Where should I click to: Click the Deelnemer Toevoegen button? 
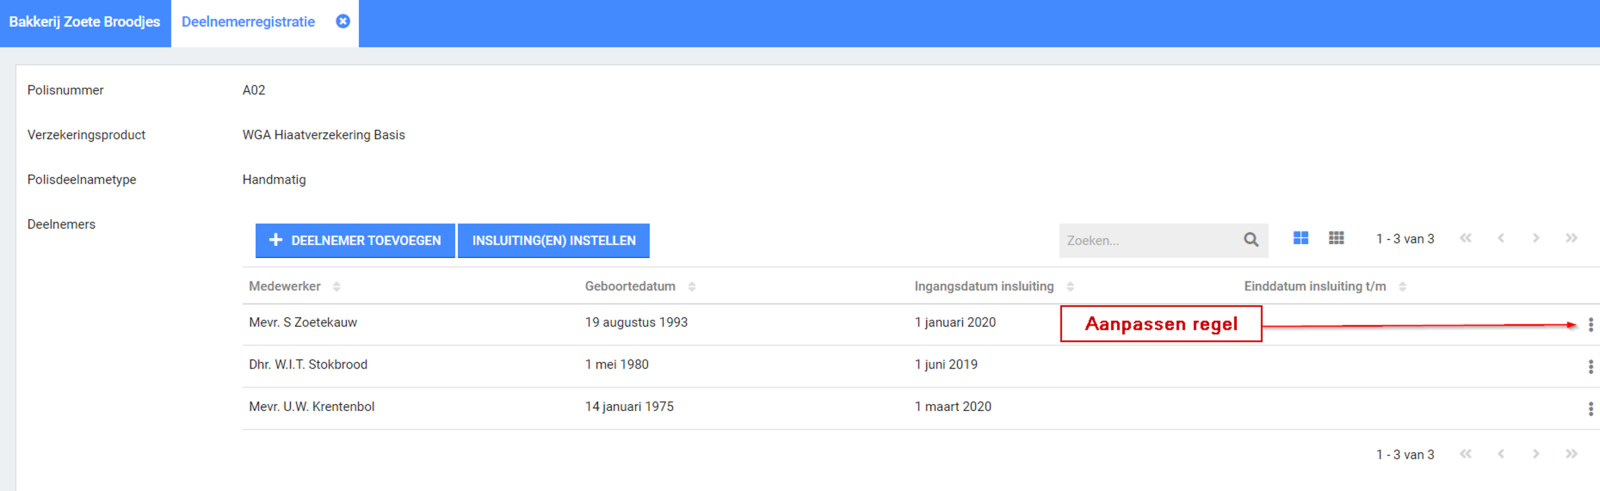coord(355,241)
